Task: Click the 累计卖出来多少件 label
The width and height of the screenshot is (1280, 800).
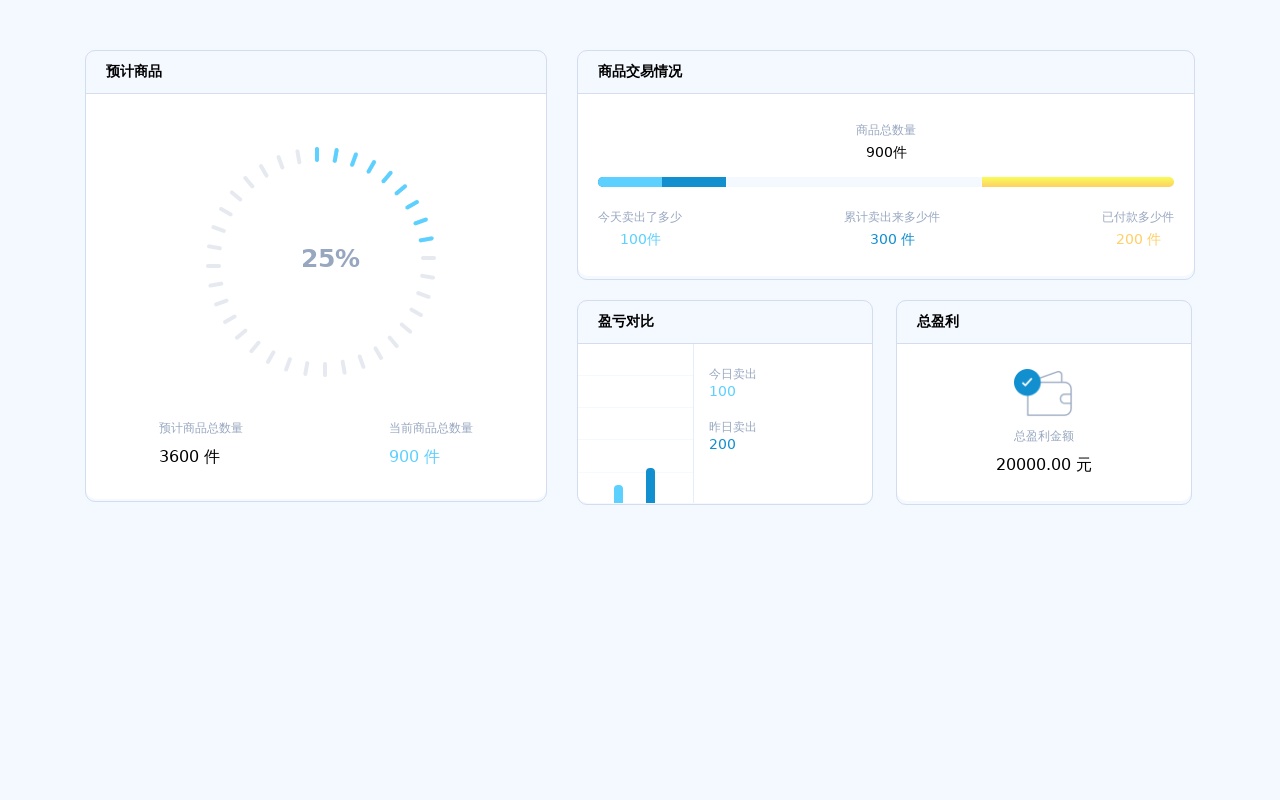Action: click(892, 217)
